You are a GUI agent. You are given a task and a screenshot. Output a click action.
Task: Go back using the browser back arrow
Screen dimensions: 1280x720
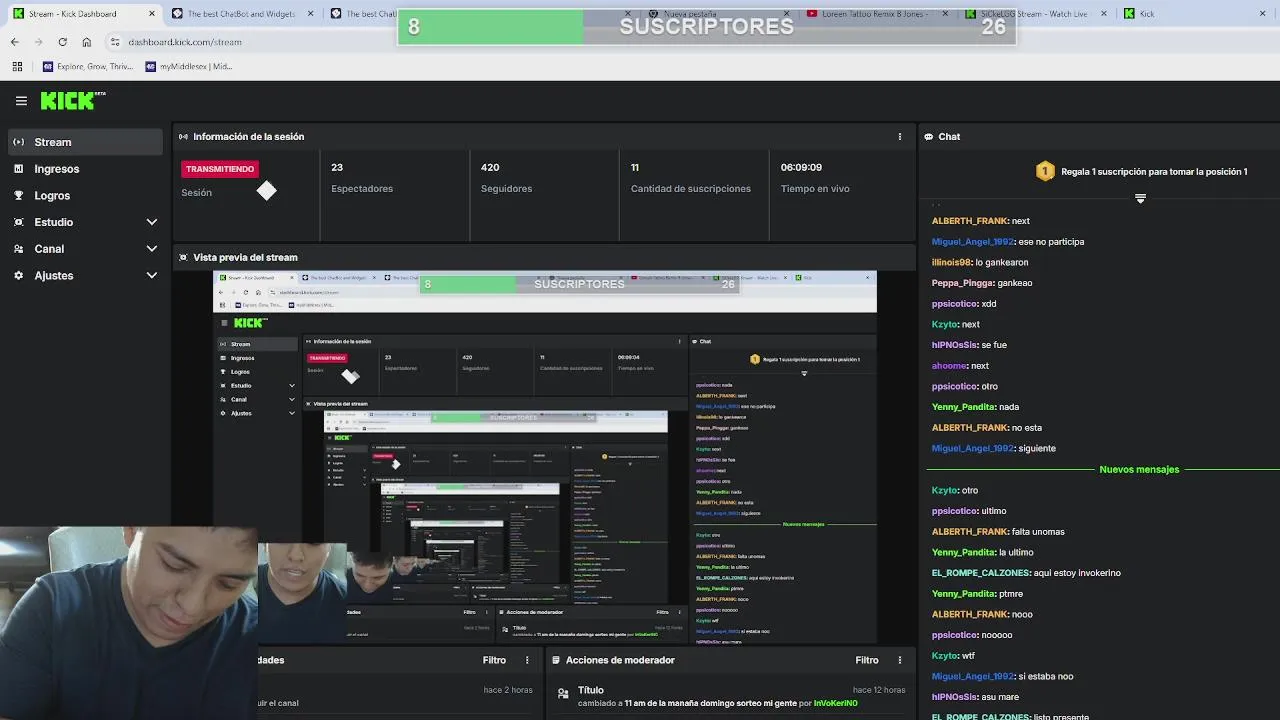point(14,42)
